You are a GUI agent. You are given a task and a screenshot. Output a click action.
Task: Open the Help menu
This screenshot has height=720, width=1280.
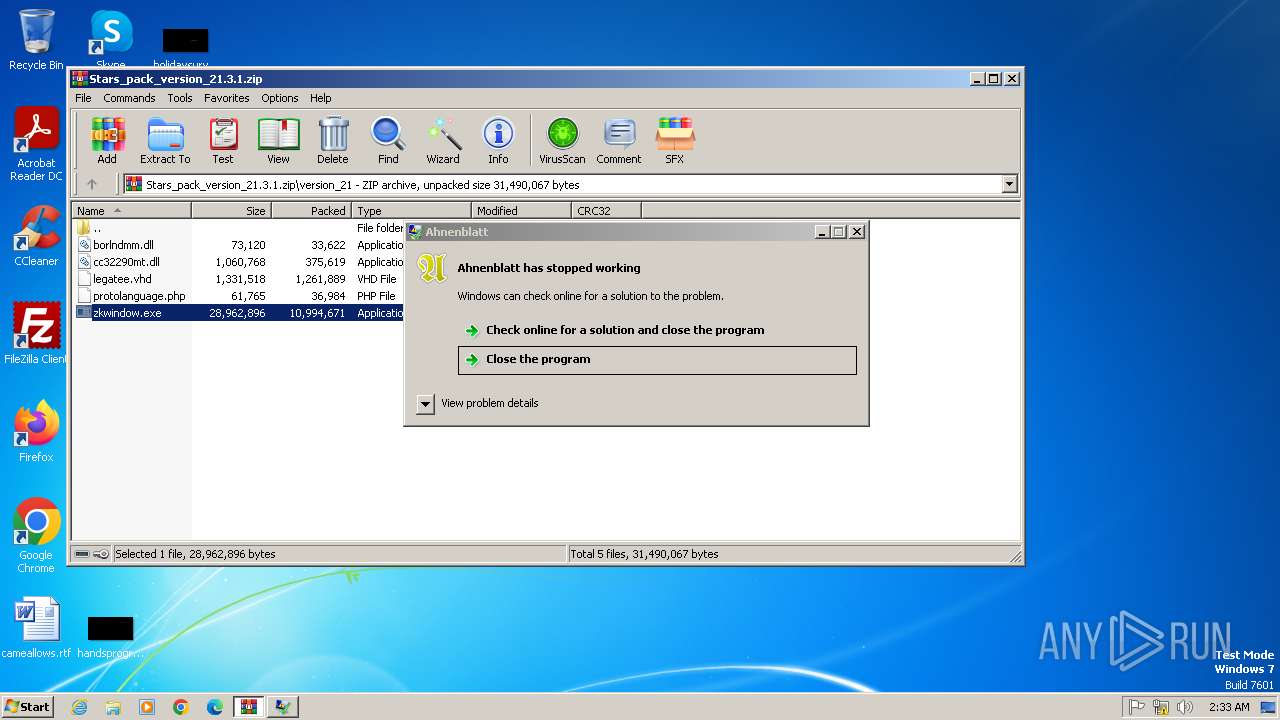click(320, 98)
